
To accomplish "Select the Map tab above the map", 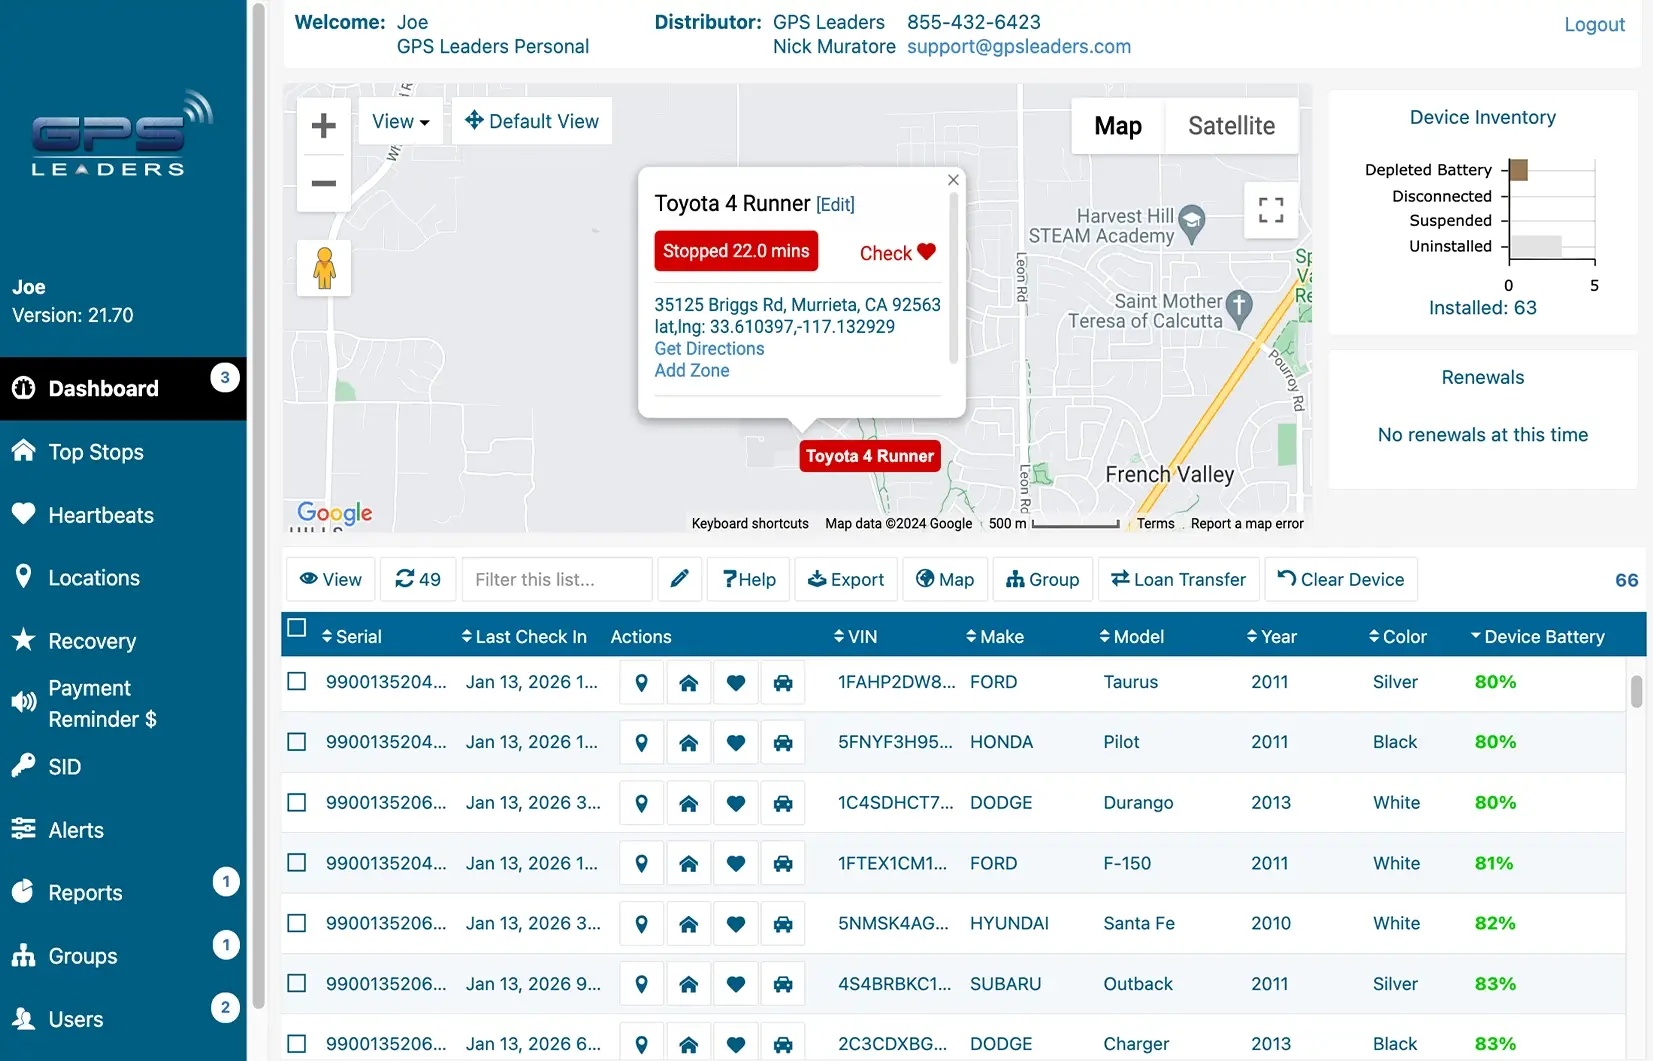I will point(1117,126).
